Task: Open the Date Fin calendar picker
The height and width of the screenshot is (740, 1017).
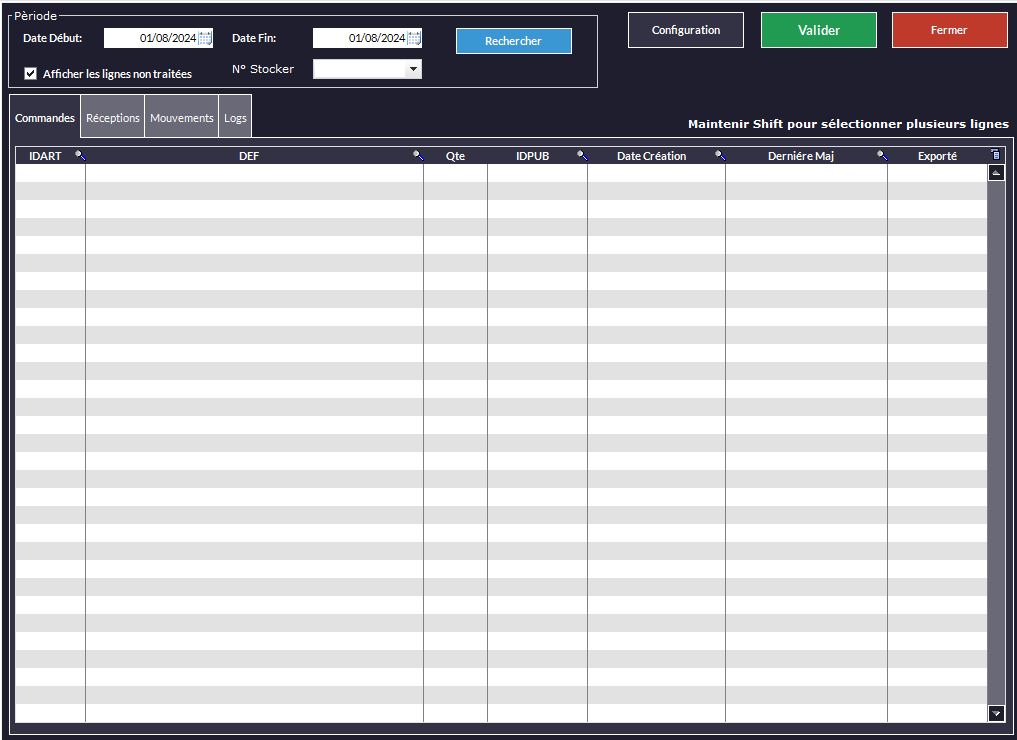Action: pos(414,39)
